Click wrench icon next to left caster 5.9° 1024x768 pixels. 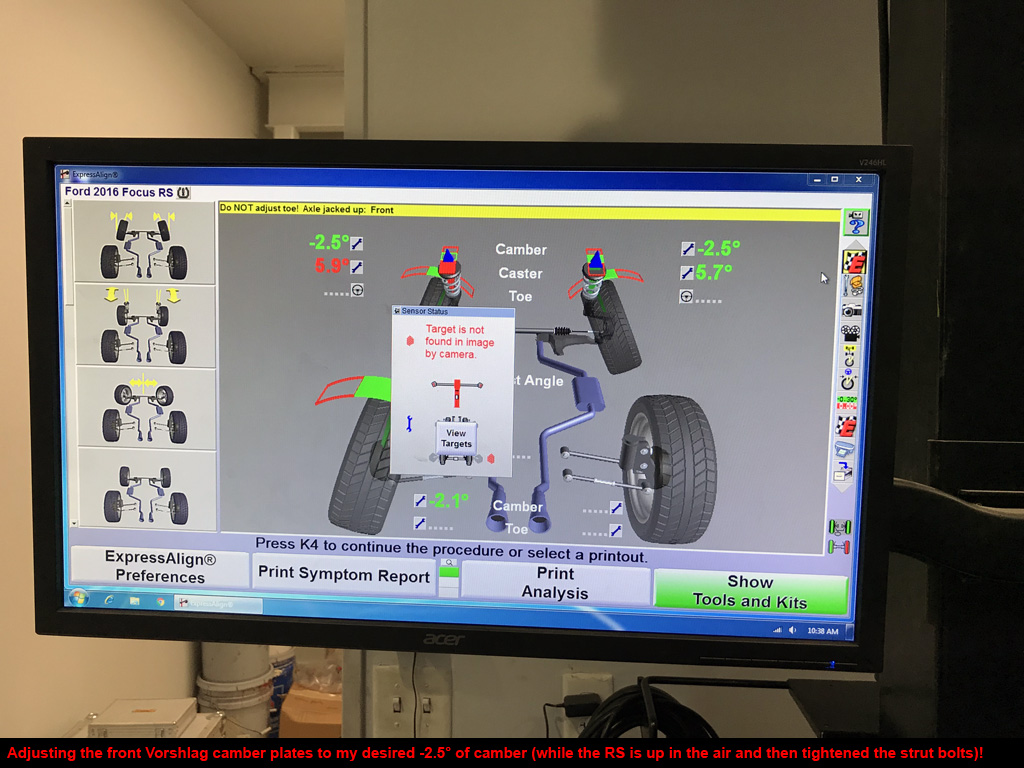coord(357,267)
